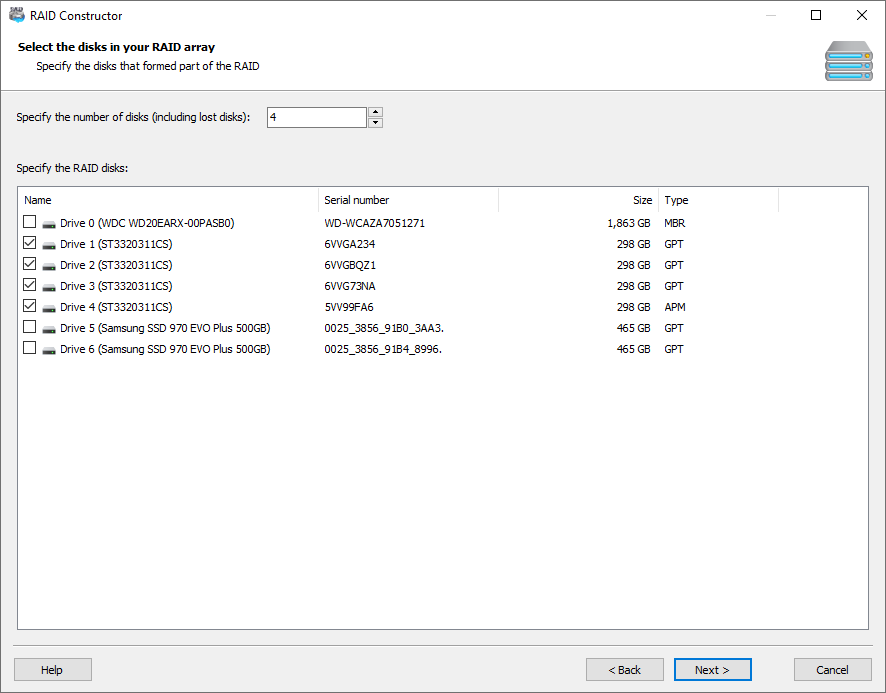Increase the number of disks with the up arrow
Viewport: 886px width, 693px height.
tap(375, 111)
